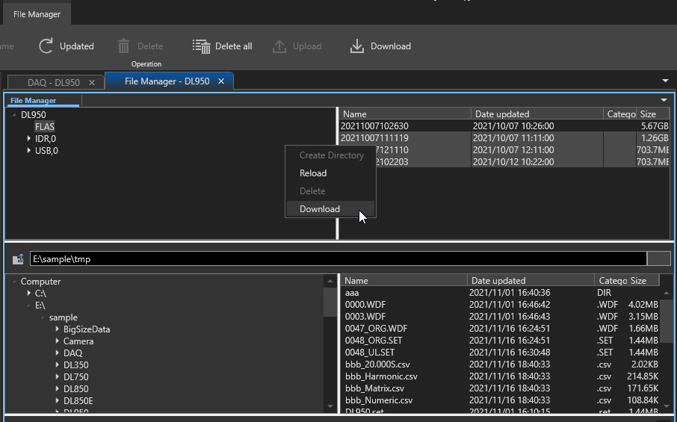
Task: Choose Reload from the context menu
Action: click(x=313, y=173)
